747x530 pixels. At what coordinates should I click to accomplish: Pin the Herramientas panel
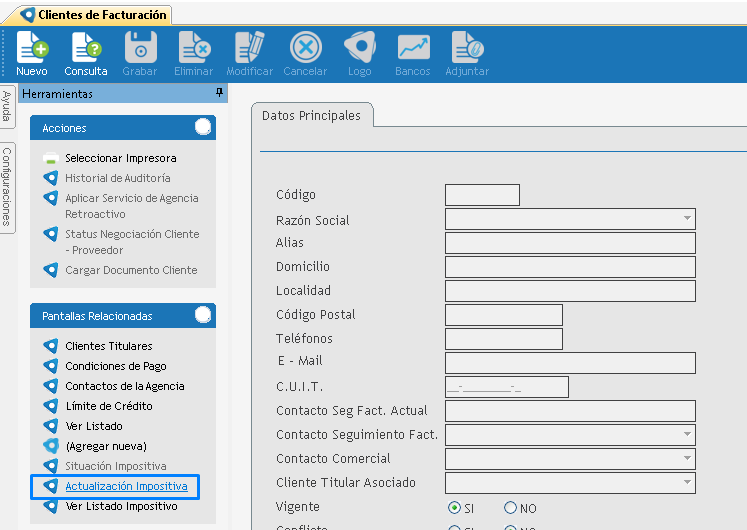(219, 93)
